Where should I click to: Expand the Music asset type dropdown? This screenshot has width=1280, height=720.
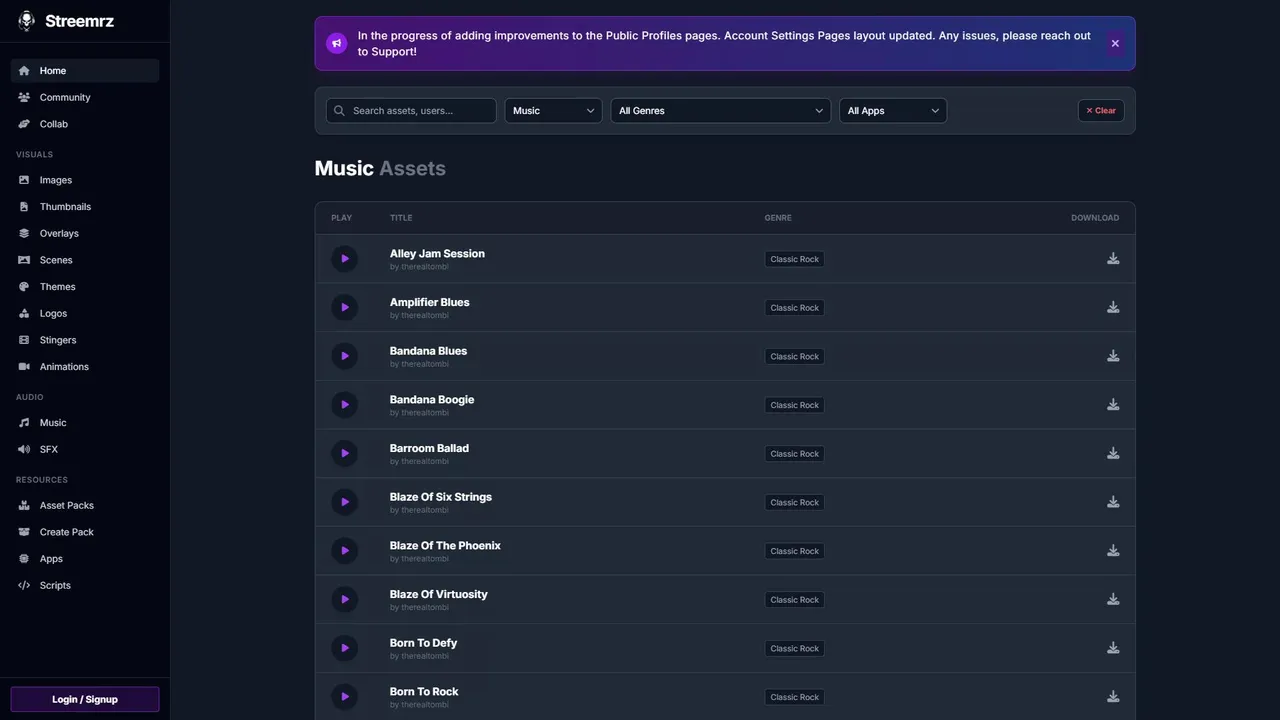(x=553, y=111)
